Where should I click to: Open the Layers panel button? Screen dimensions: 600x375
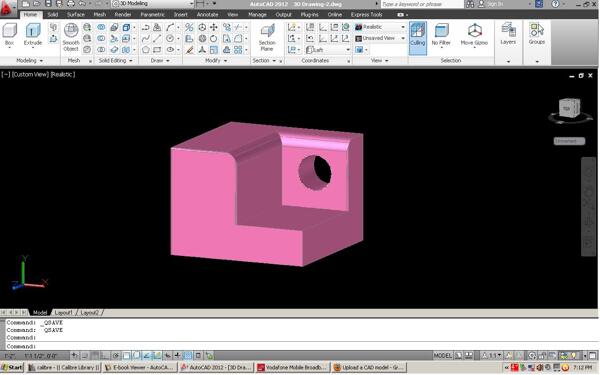pos(508,34)
